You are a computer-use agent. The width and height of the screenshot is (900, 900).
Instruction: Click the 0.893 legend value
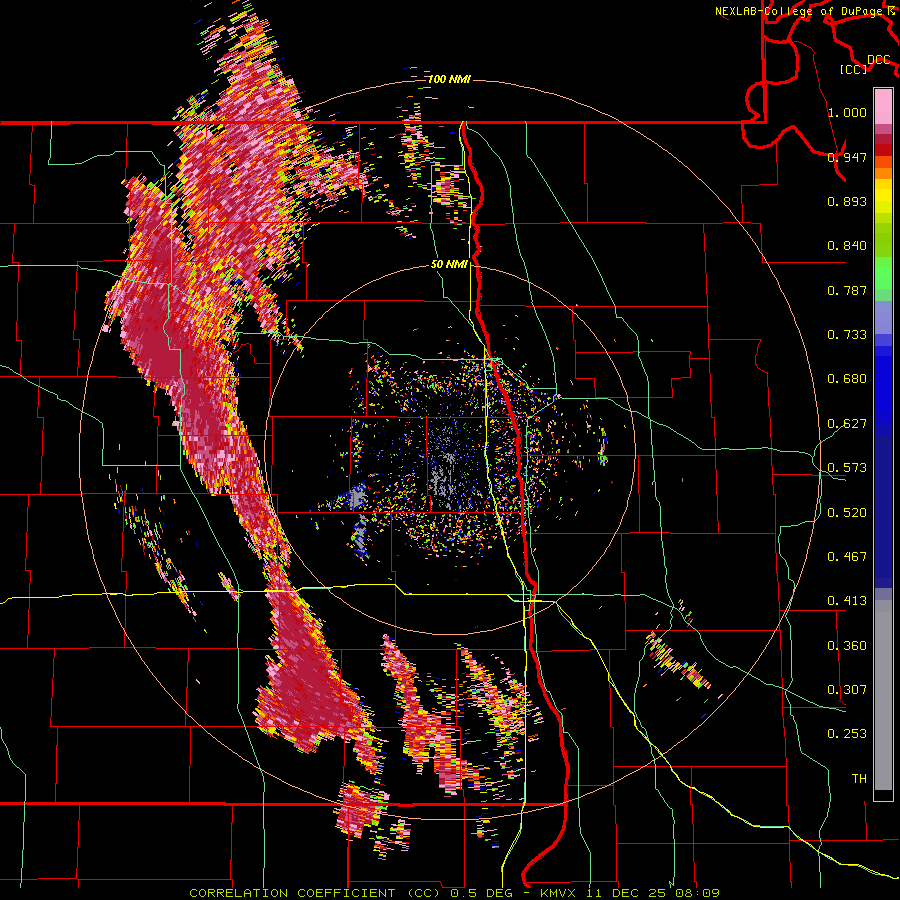847,201
